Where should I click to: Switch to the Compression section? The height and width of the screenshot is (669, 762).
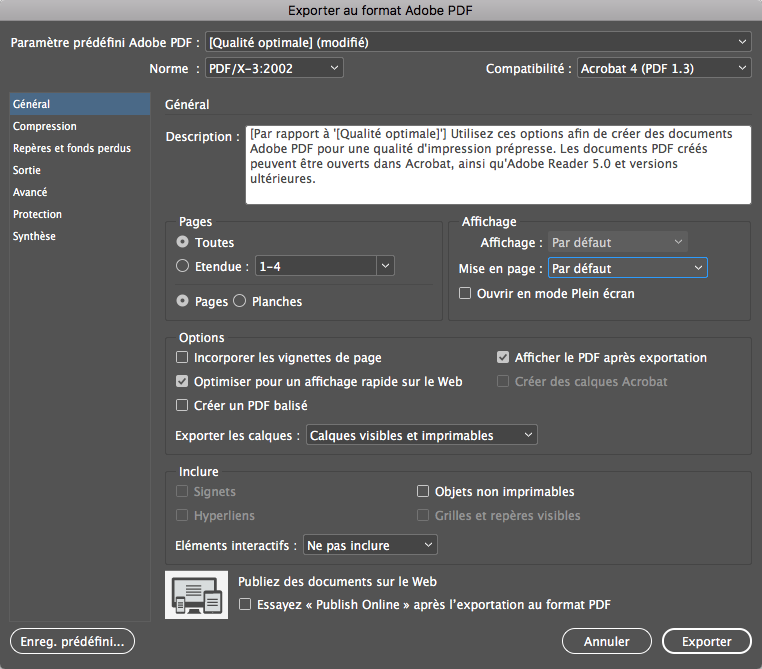[x=45, y=127]
